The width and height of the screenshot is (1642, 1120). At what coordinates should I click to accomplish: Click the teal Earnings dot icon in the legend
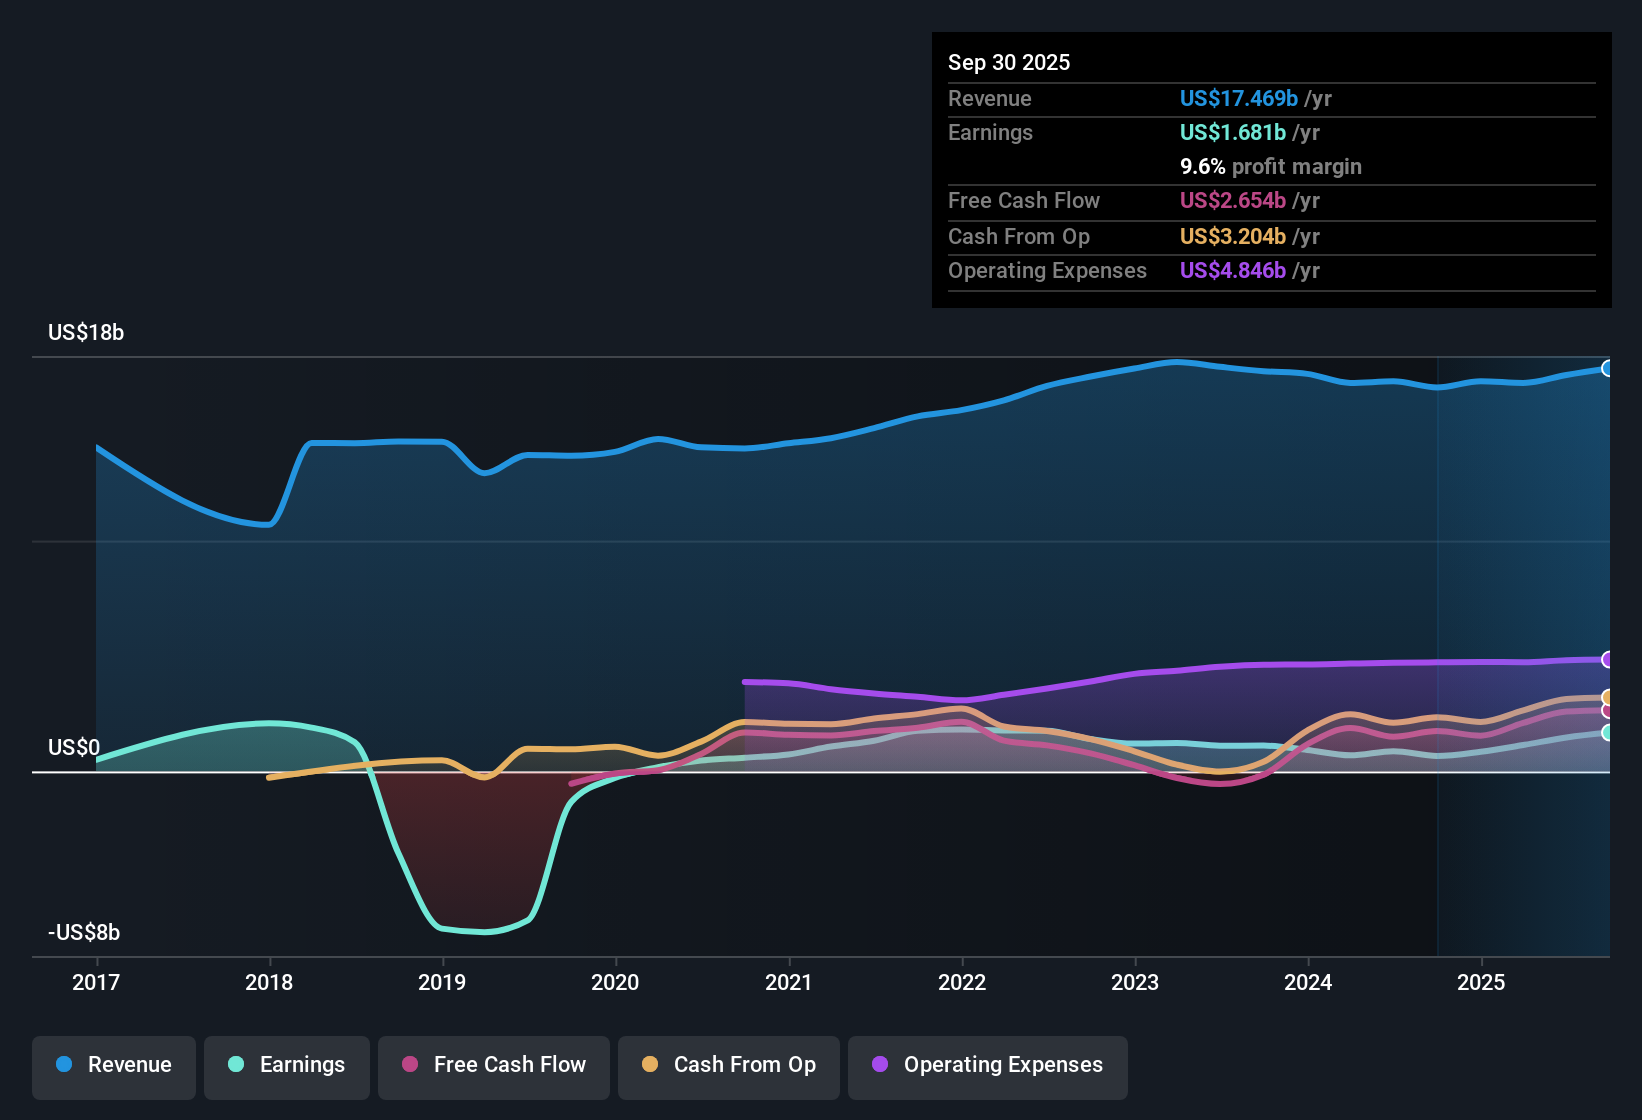click(x=234, y=1065)
